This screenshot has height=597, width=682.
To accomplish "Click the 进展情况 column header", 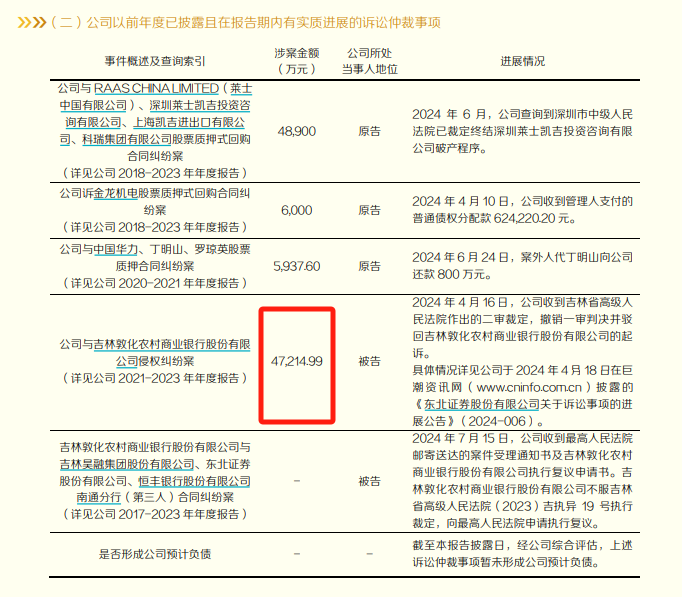I will pyautogui.click(x=522, y=61).
